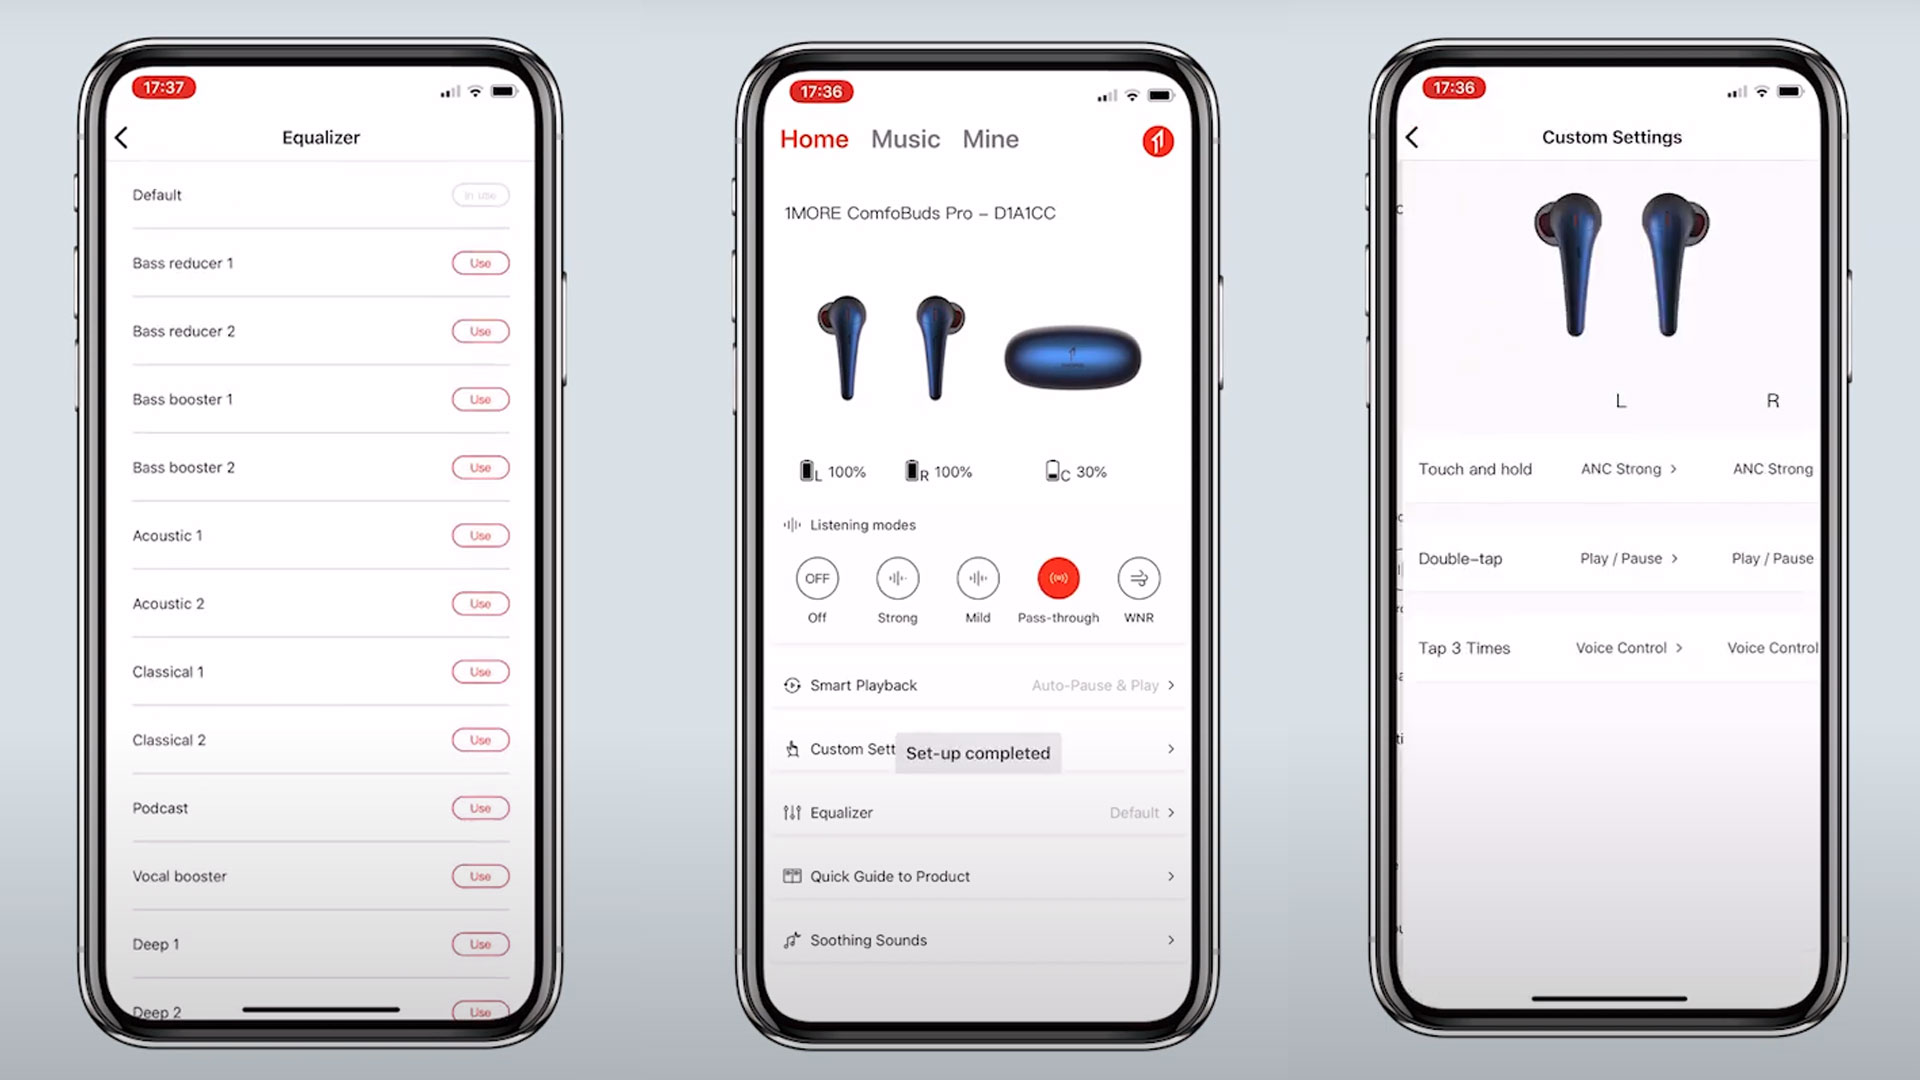Image resolution: width=1920 pixels, height=1080 pixels.
Task: Select the WNR listening mode icon
Action: (1138, 578)
